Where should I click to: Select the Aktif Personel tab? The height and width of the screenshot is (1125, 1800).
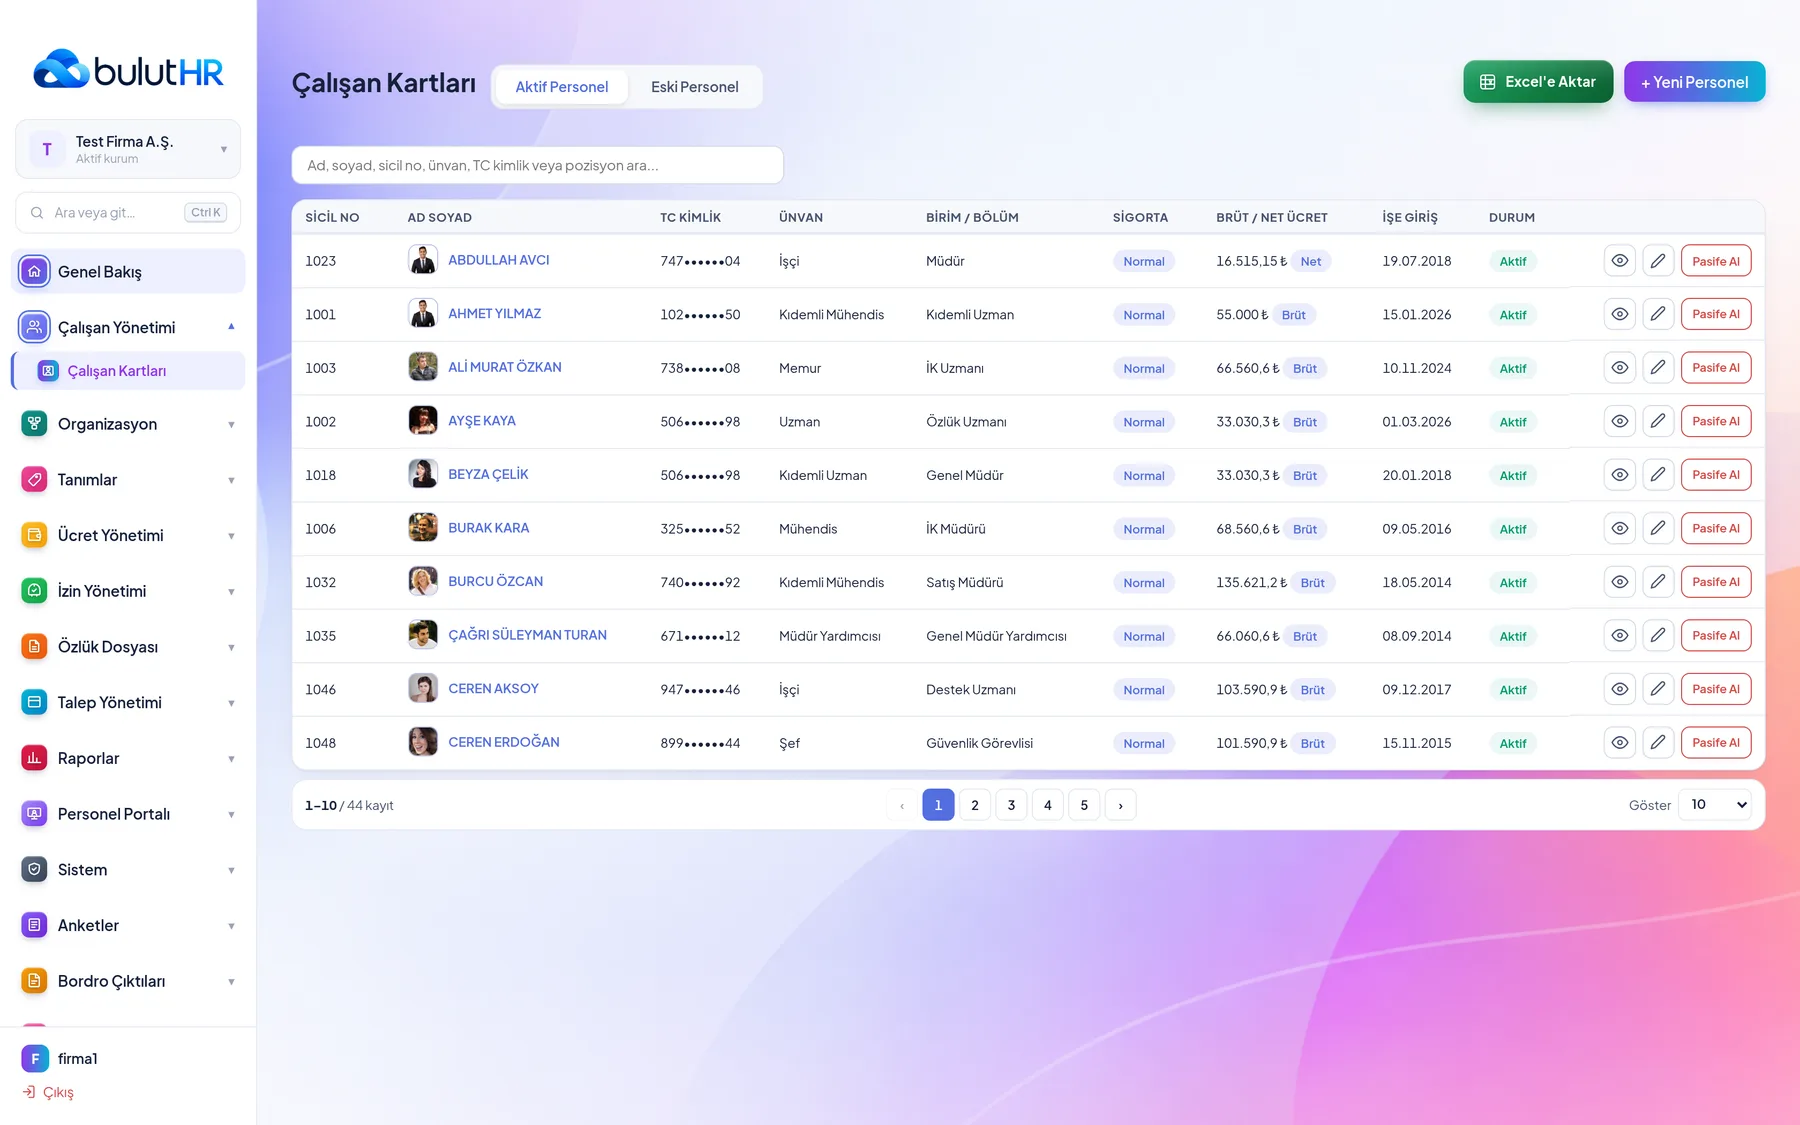coord(561,87)
